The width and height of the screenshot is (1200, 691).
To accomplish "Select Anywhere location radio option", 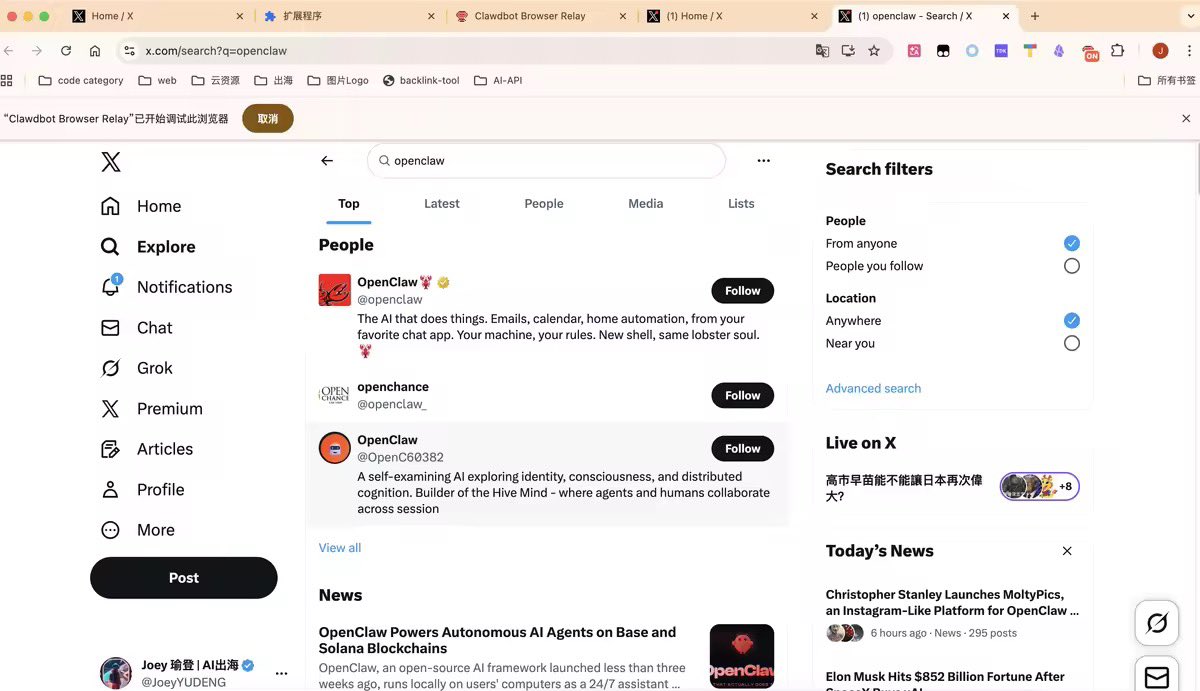I will pyautogui.click(x=1072, y=321).
